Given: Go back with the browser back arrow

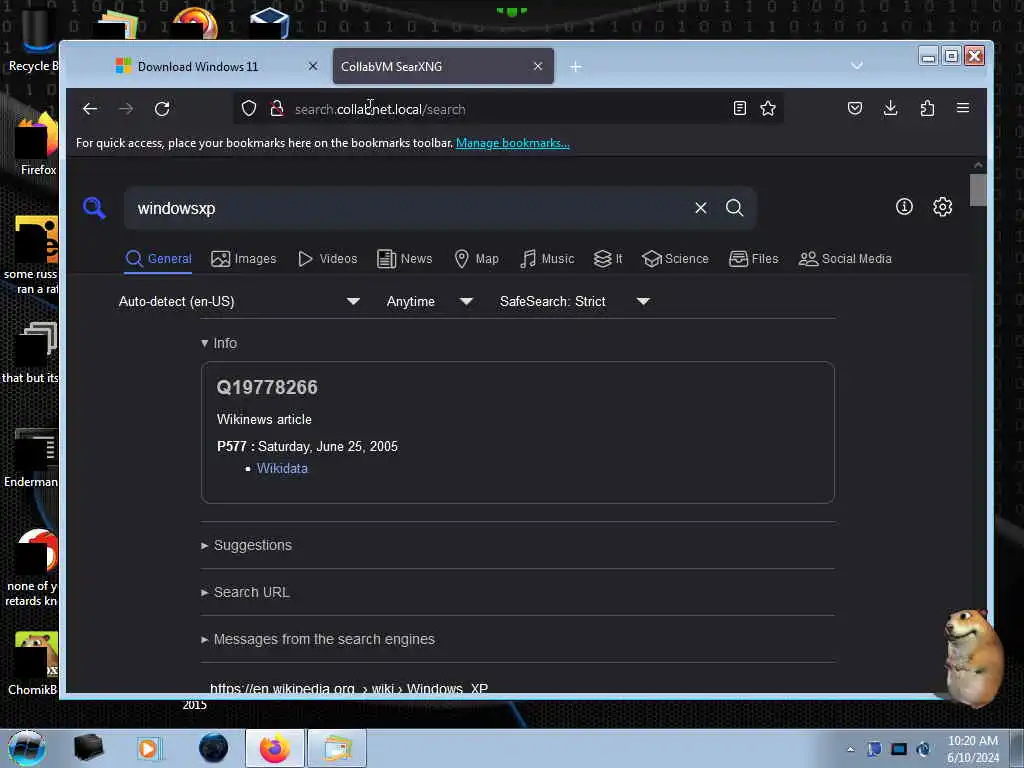Looking at the screenshot, I should pos(90,108).
